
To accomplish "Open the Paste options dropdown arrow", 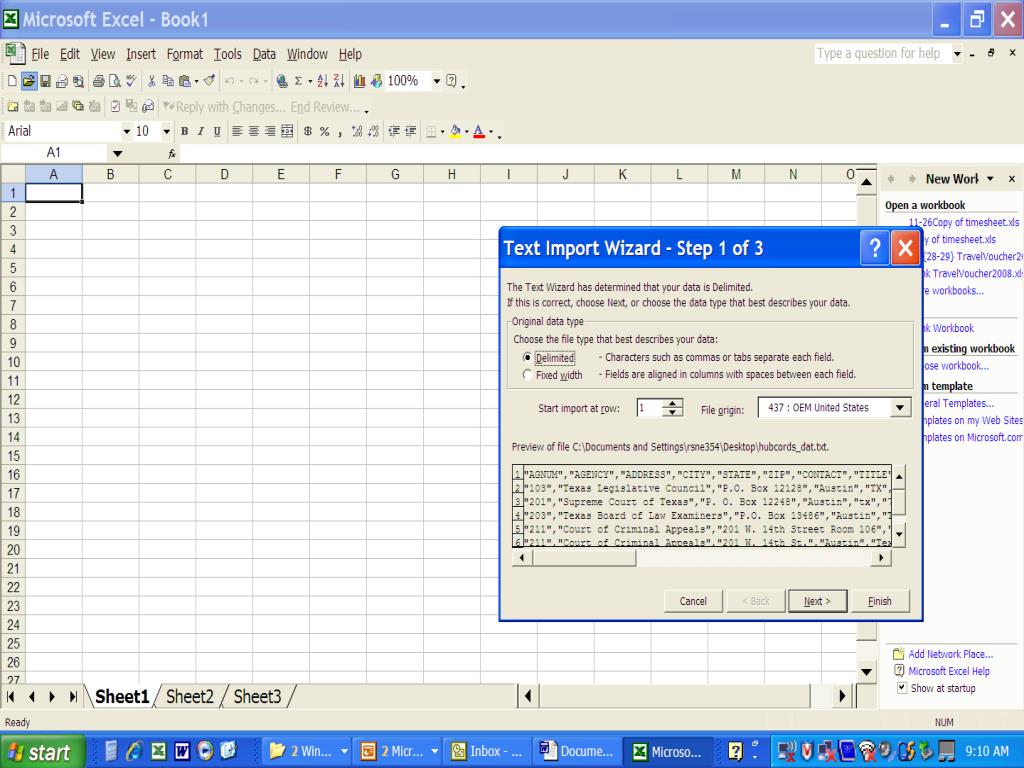I will (196, 81).
